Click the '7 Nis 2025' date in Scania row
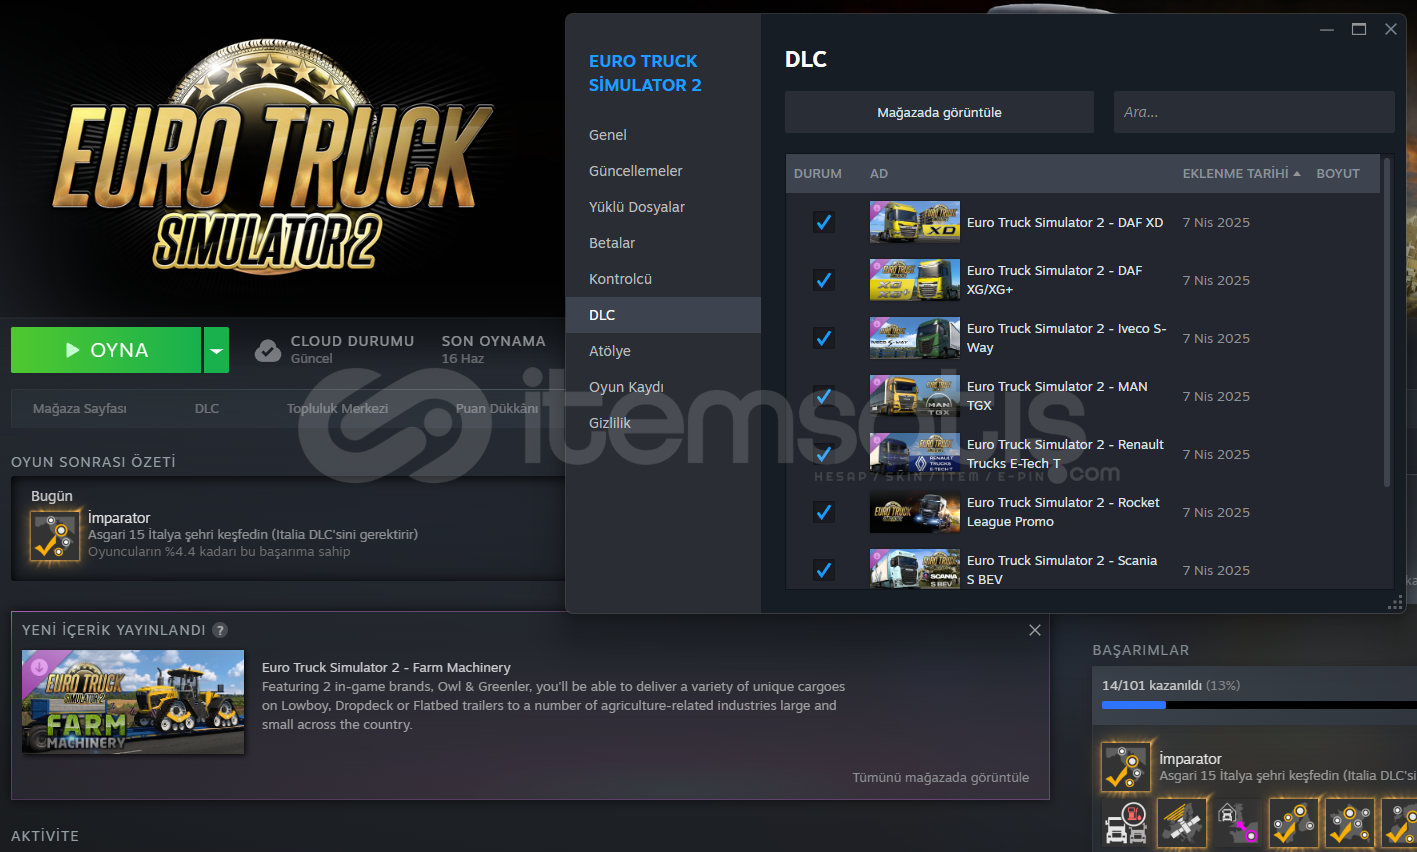Viewport: 1417px width, 852px height. pyautogui.click(x=1216, y=570)
